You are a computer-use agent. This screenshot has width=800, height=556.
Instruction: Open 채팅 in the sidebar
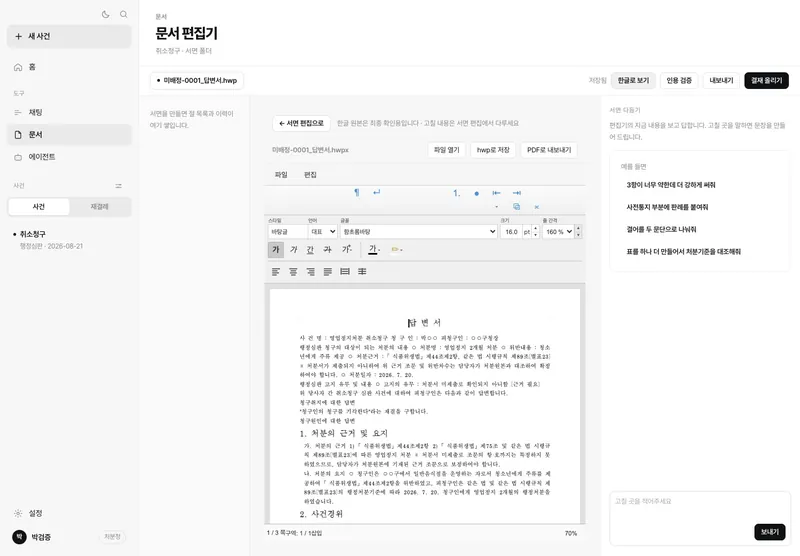[x=69, y=112]
